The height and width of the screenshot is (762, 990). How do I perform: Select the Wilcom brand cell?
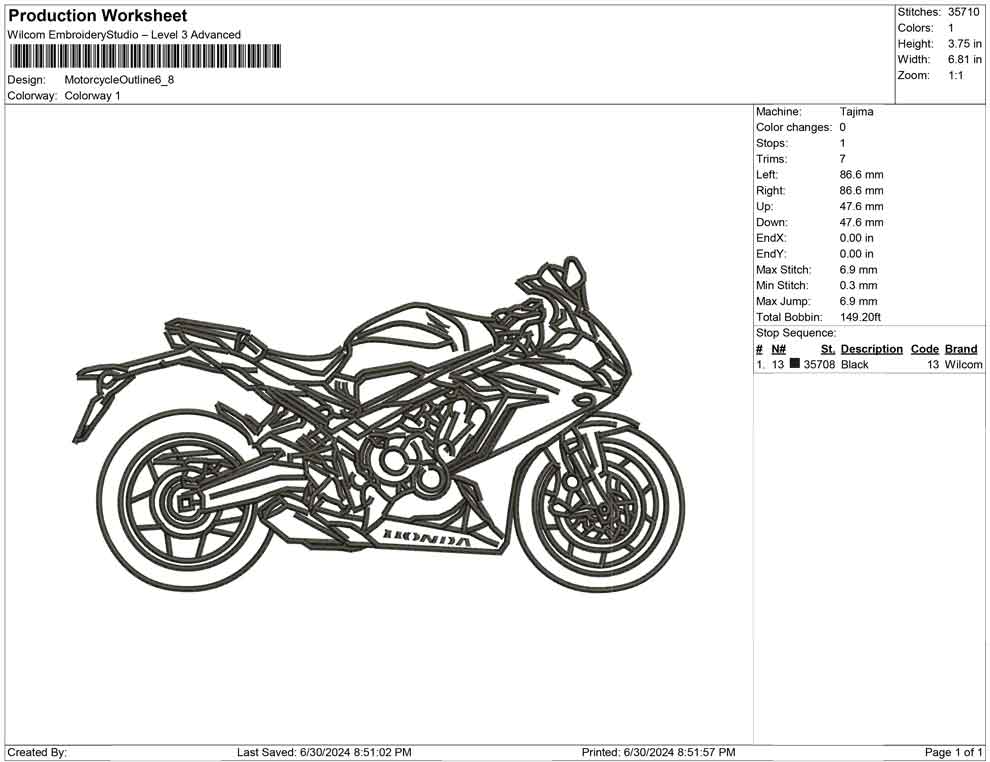point(963,364)
